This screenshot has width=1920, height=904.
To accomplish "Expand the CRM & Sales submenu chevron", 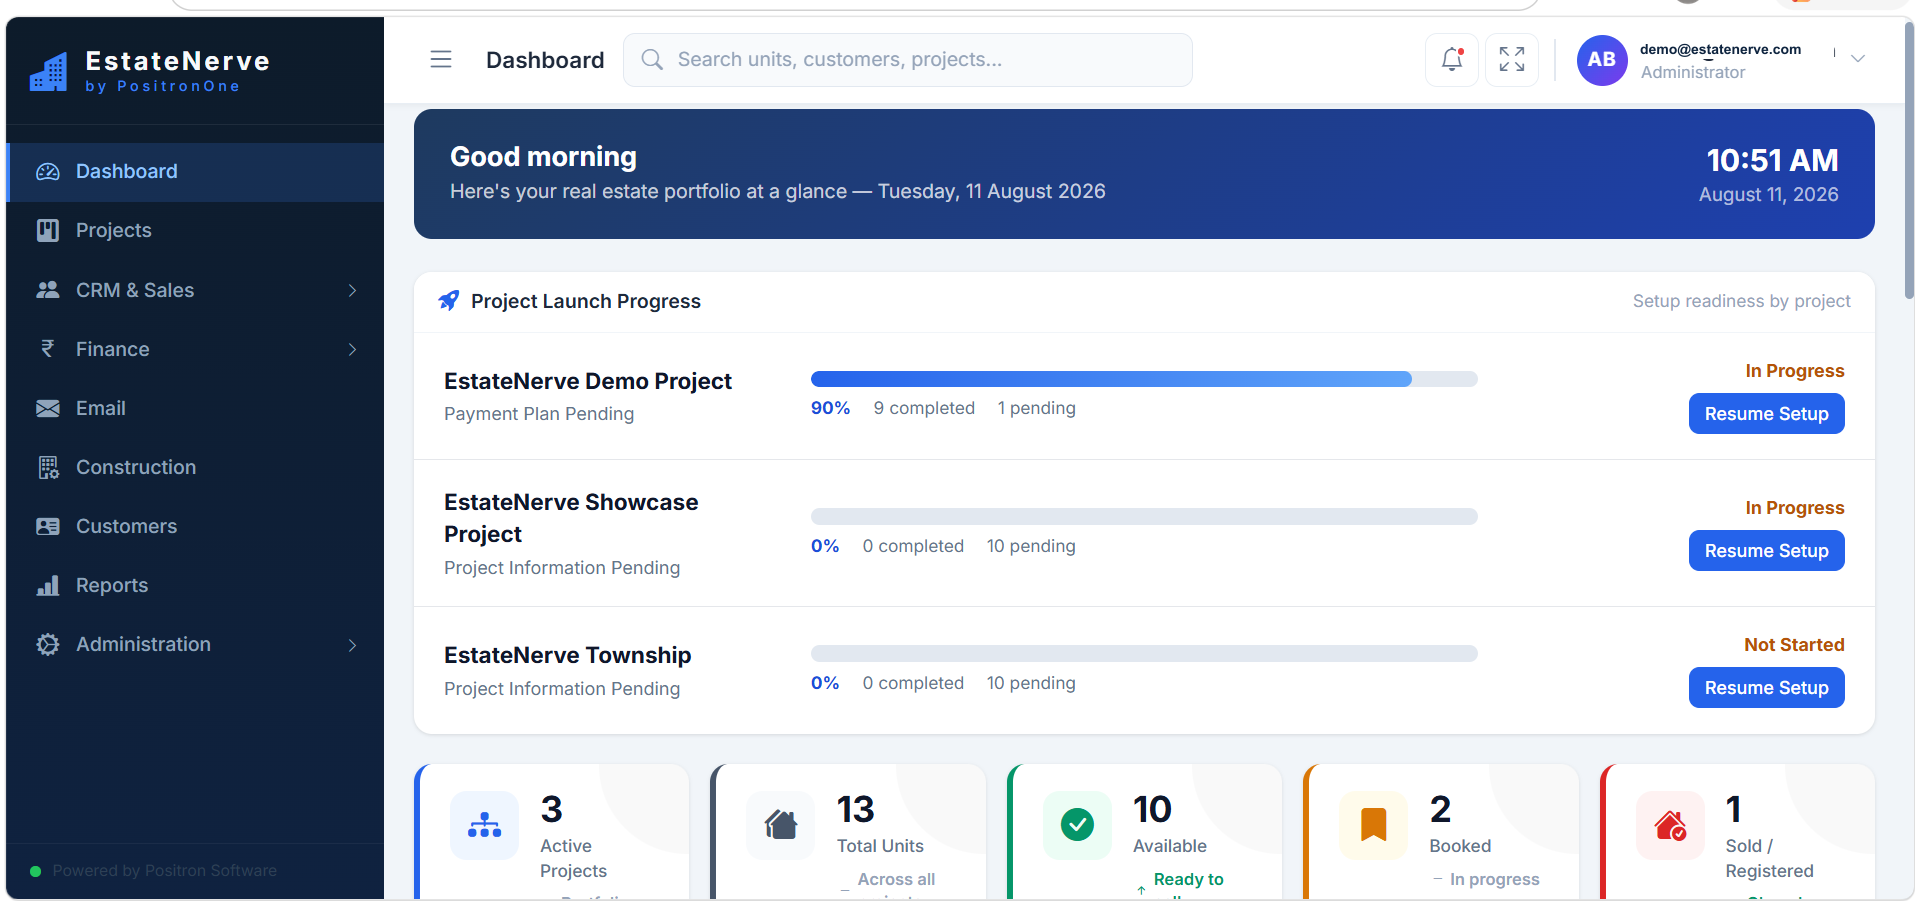I will click(x=352, y=290).
